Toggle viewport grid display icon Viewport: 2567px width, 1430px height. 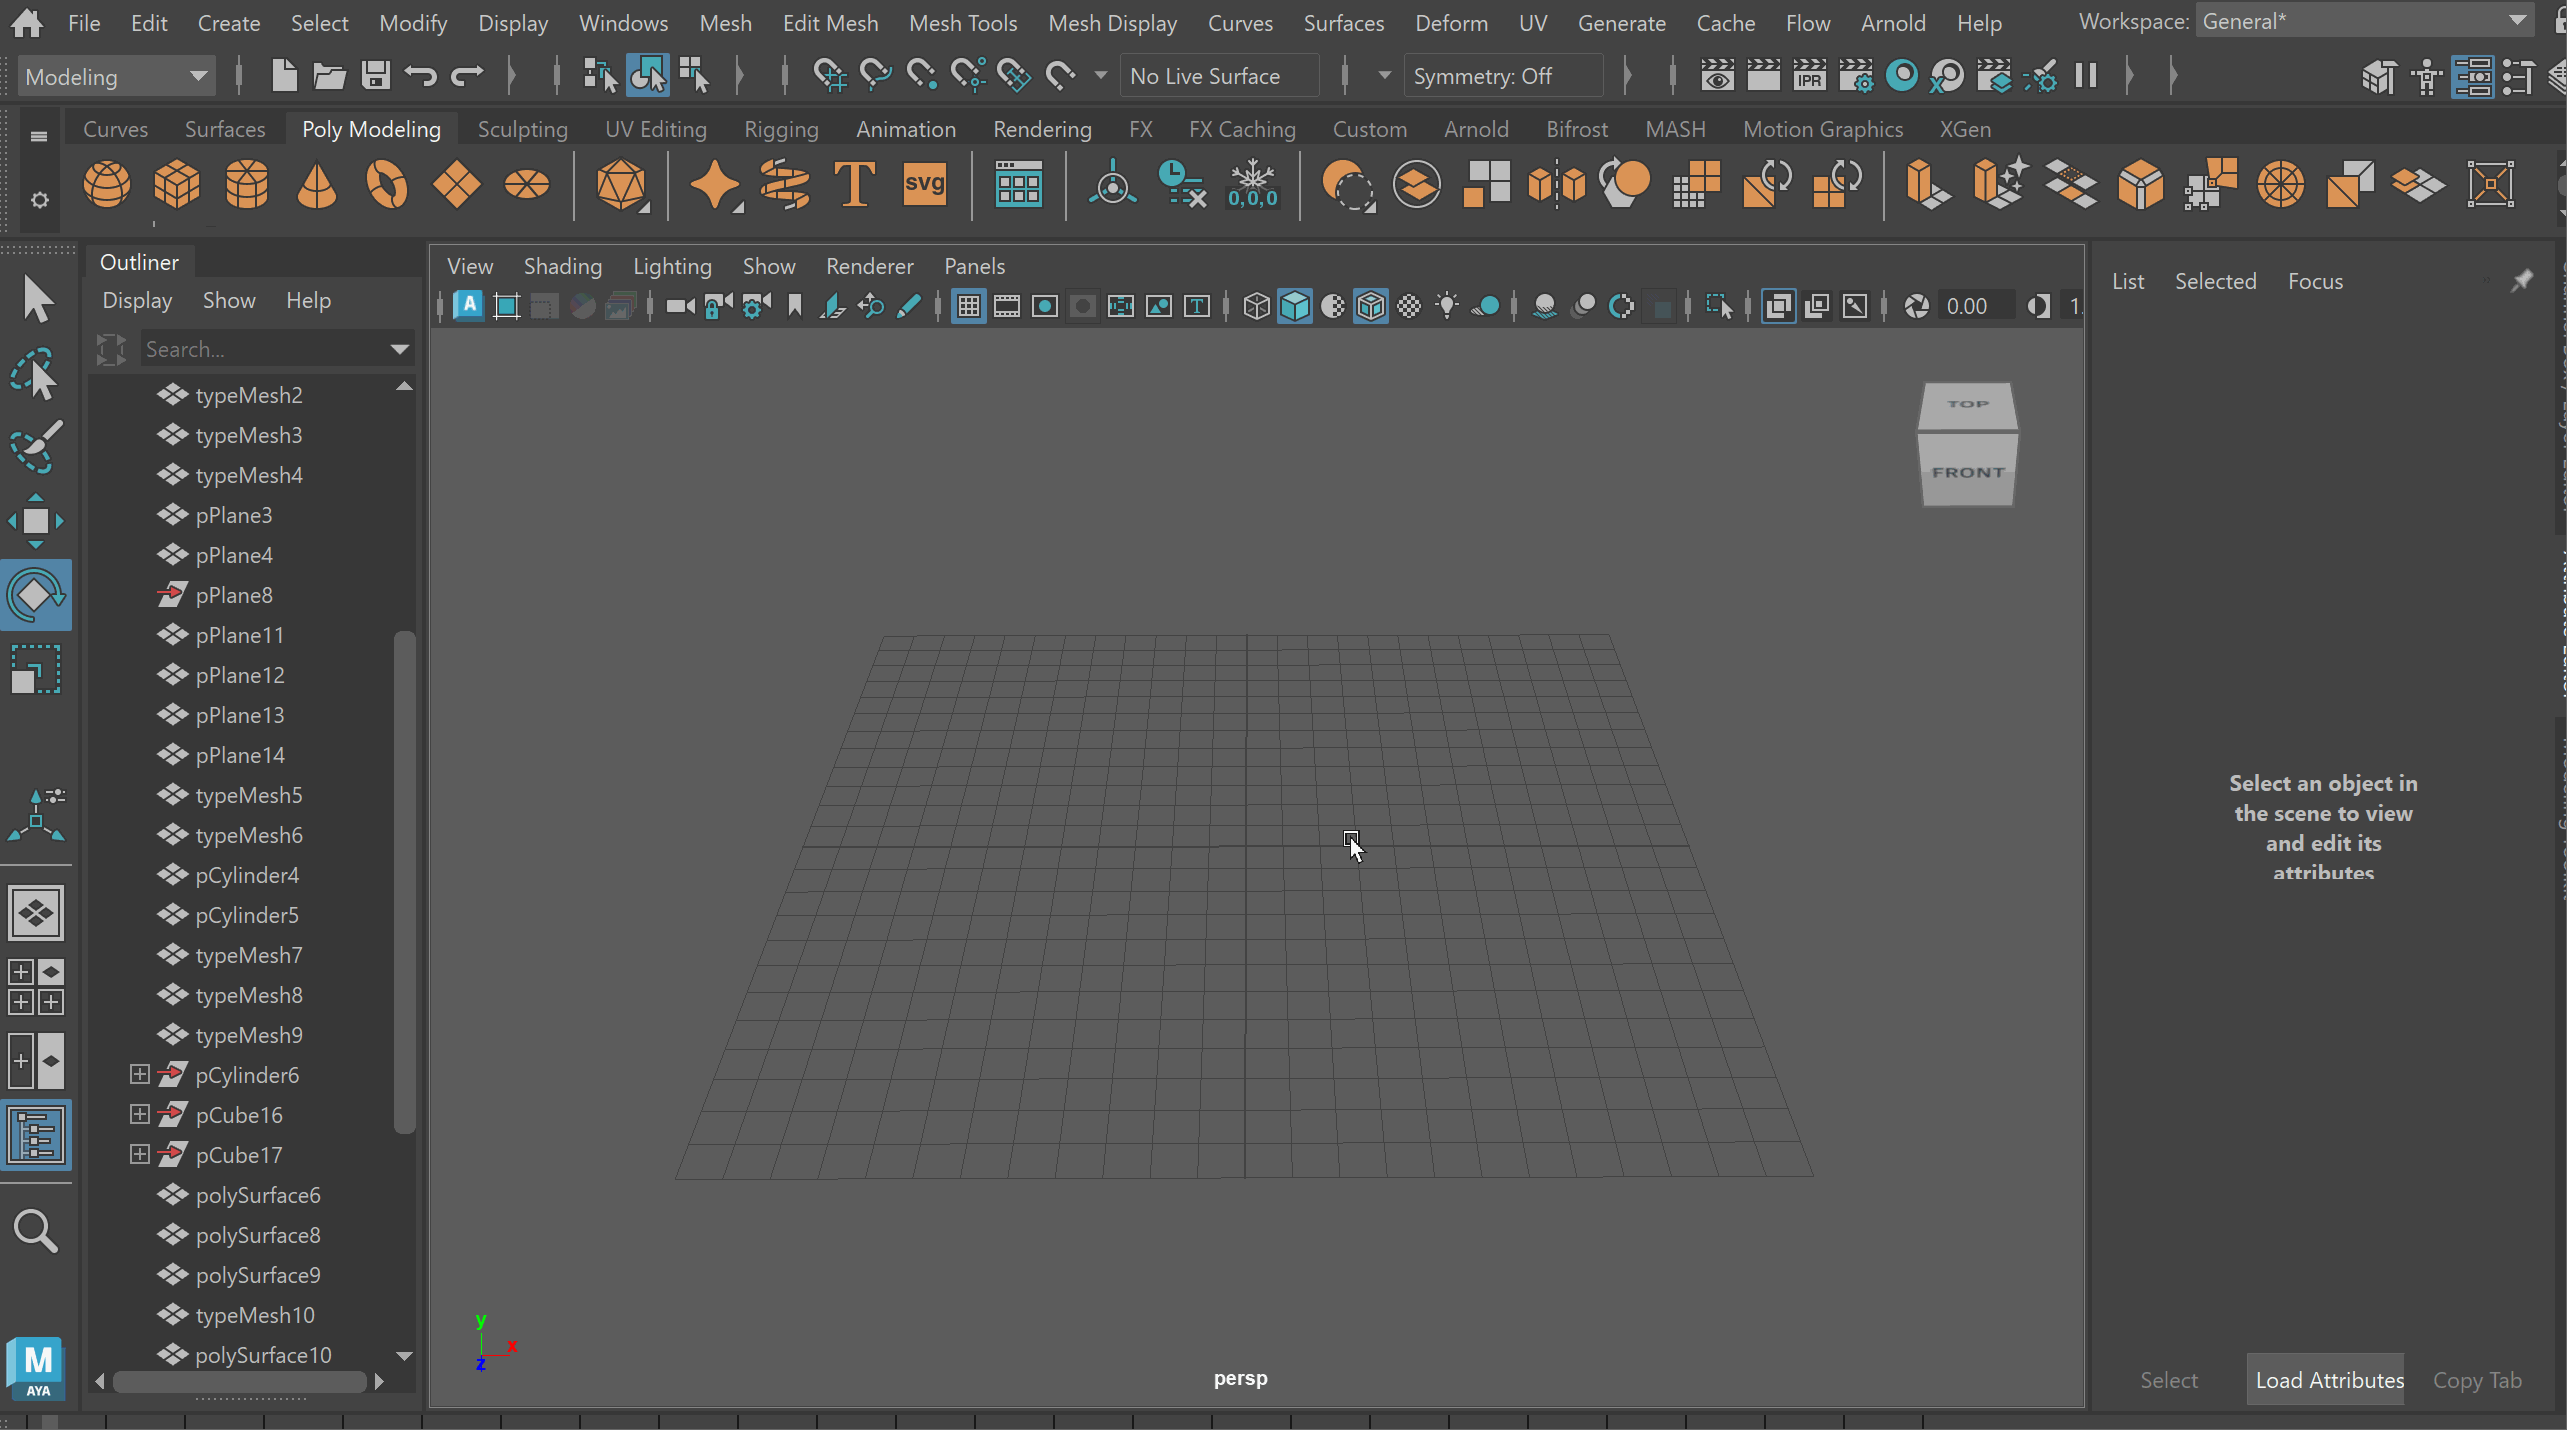pos(968,307)
